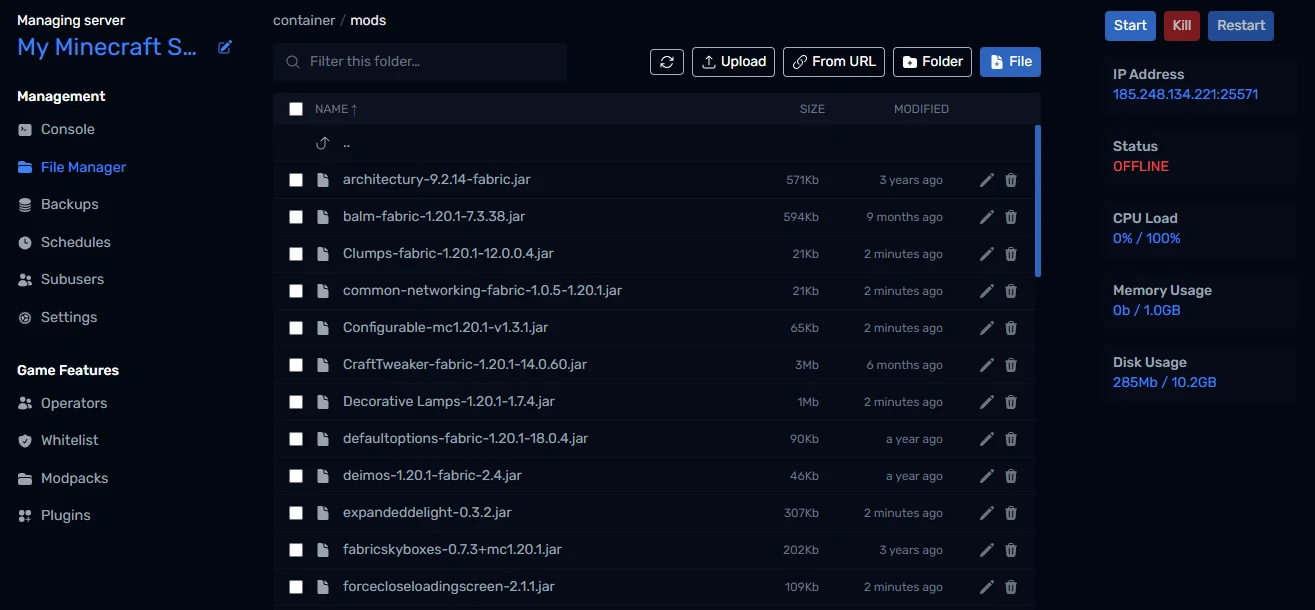Delete fabricskyboxes jar with trash icon

[x=1011, y=550]
